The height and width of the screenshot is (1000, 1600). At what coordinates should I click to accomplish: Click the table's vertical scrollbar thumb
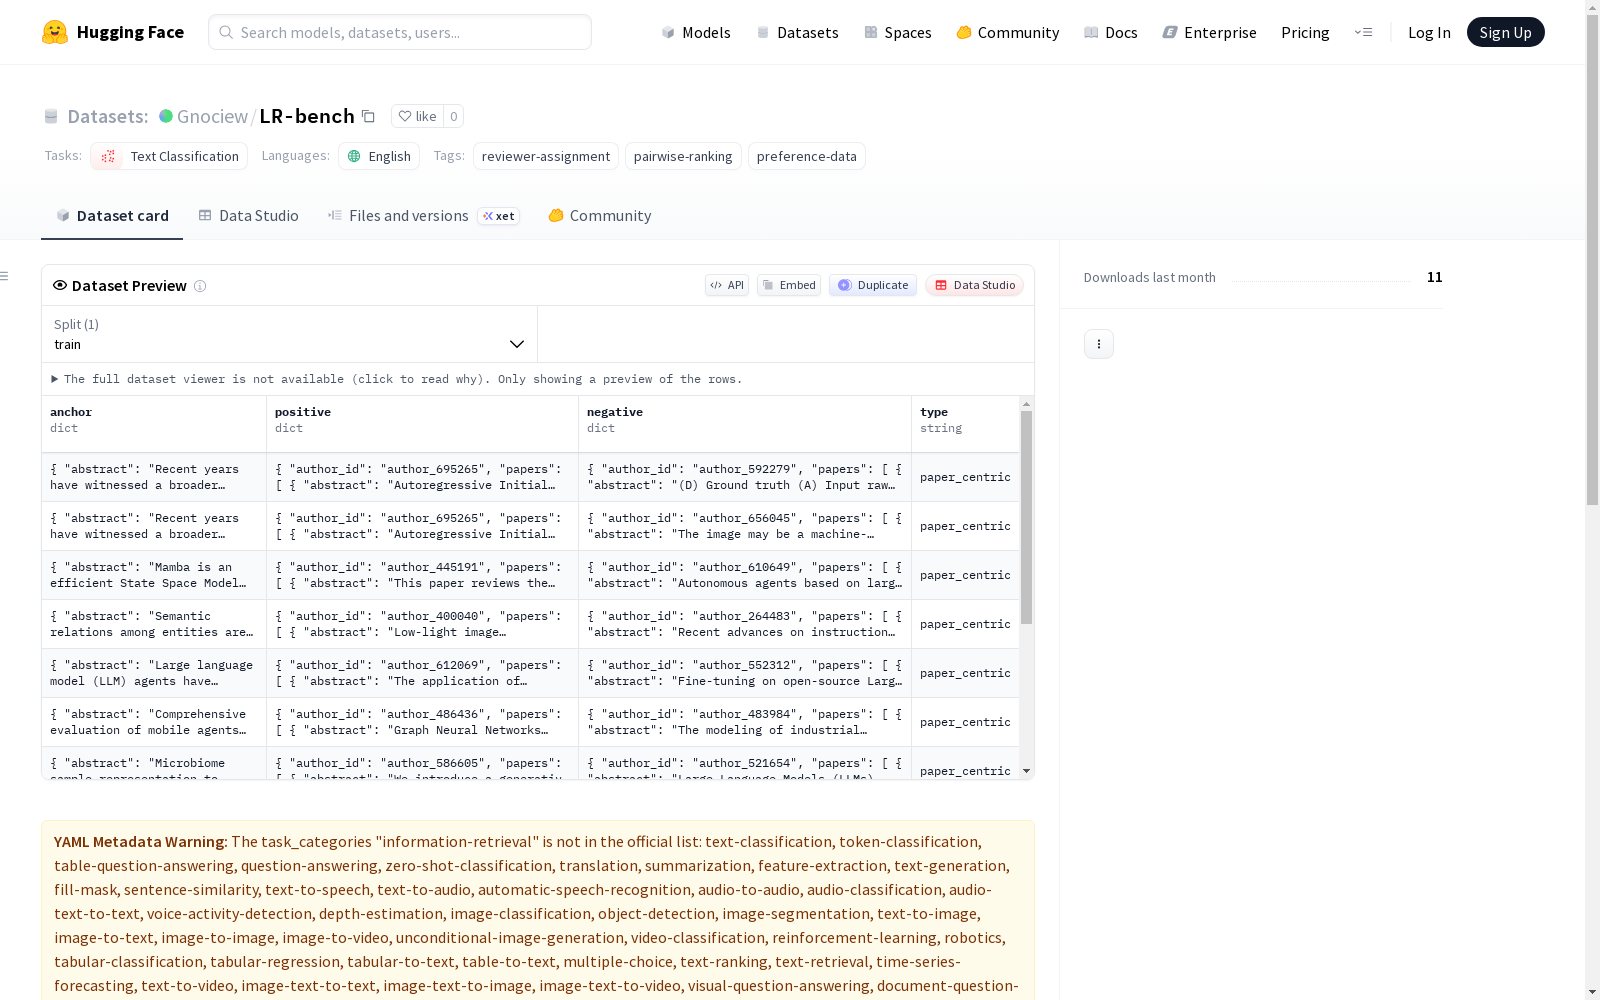click(x=1026, y=517)
